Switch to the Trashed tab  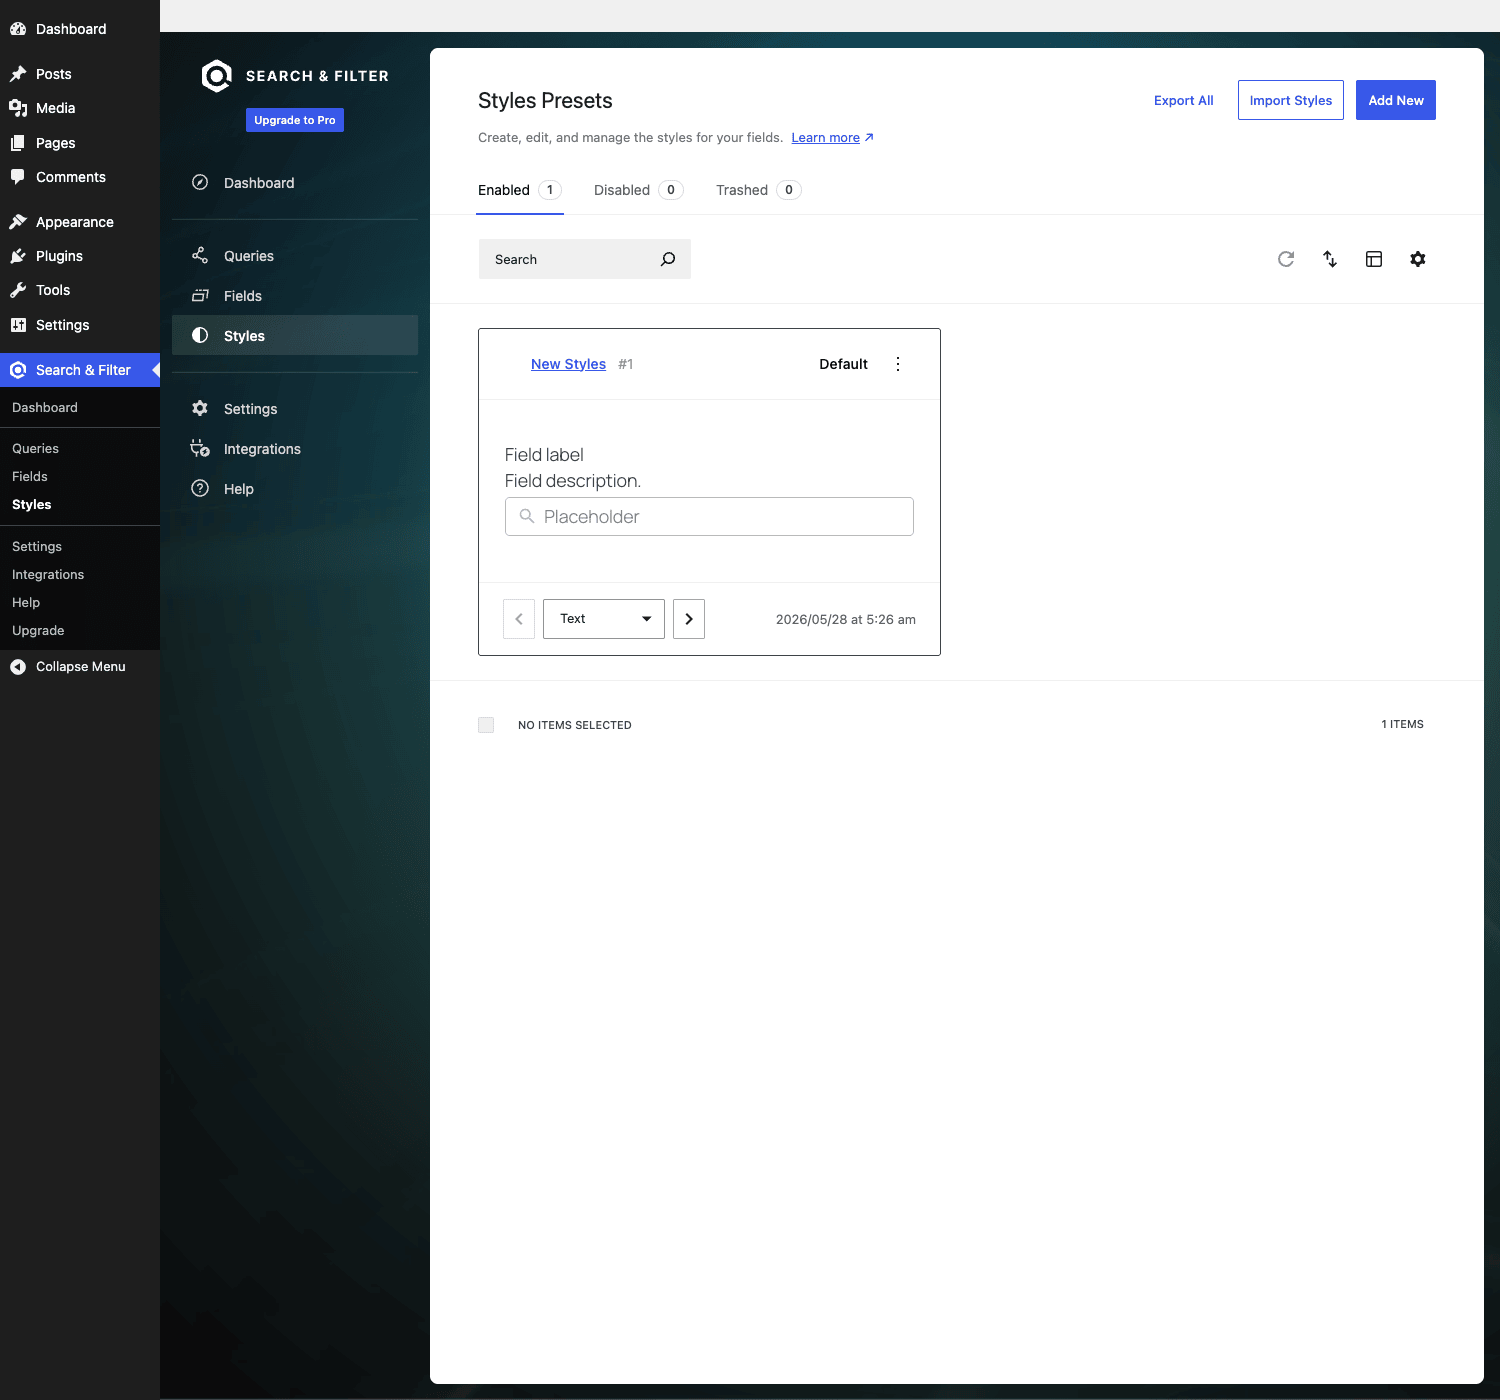pyautogui.click(x=758, y=190)
